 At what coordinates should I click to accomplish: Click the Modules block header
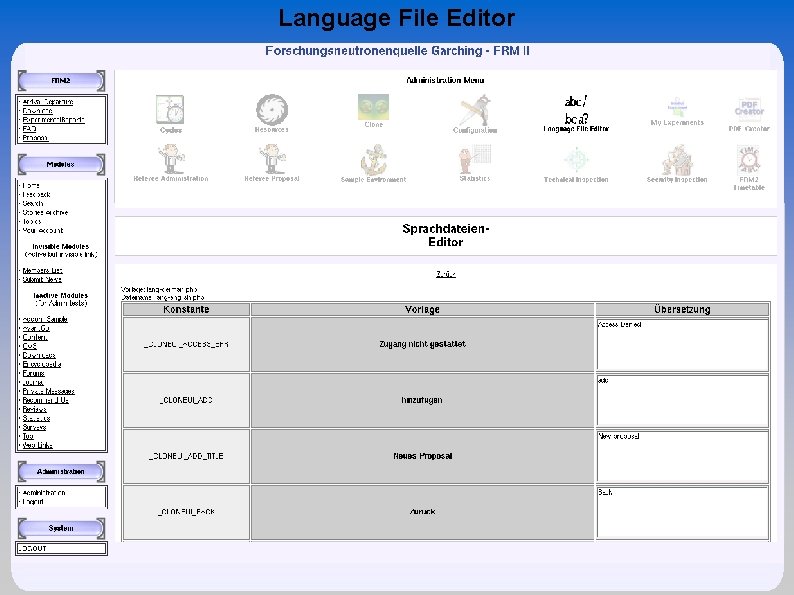(x=61, y=165)
